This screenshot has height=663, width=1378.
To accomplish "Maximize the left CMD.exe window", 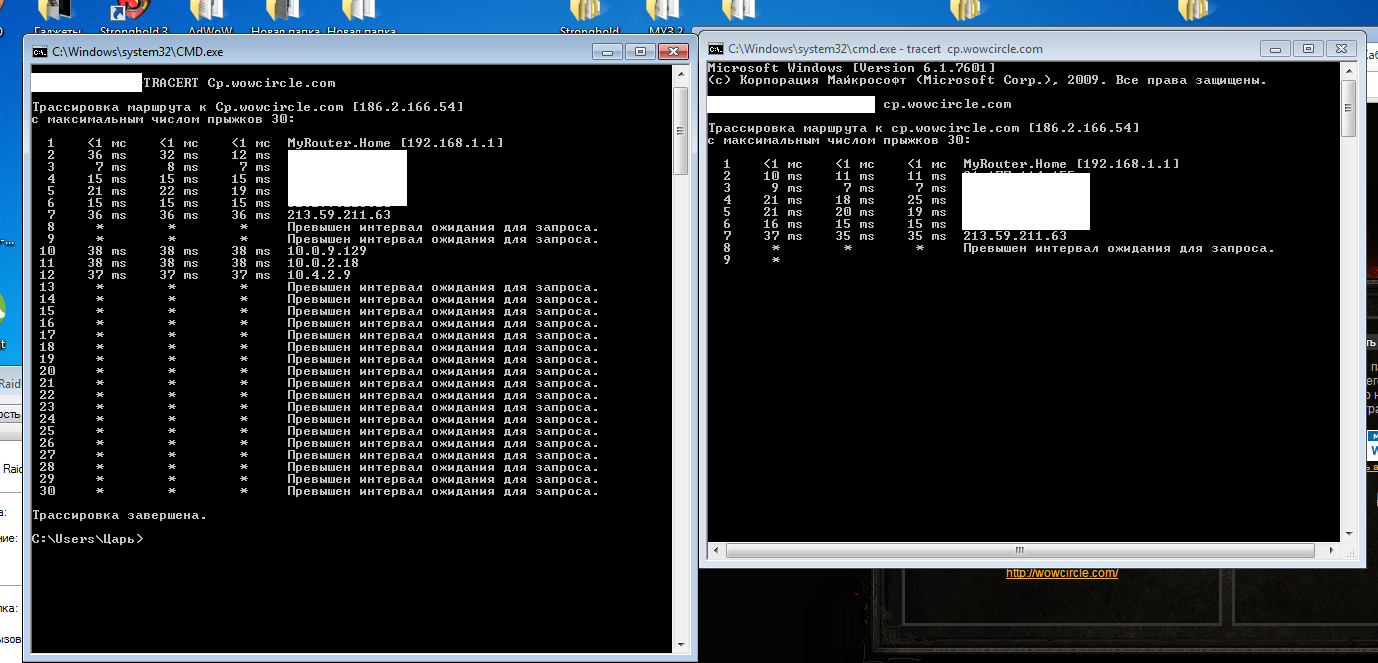I will [639, 52].
